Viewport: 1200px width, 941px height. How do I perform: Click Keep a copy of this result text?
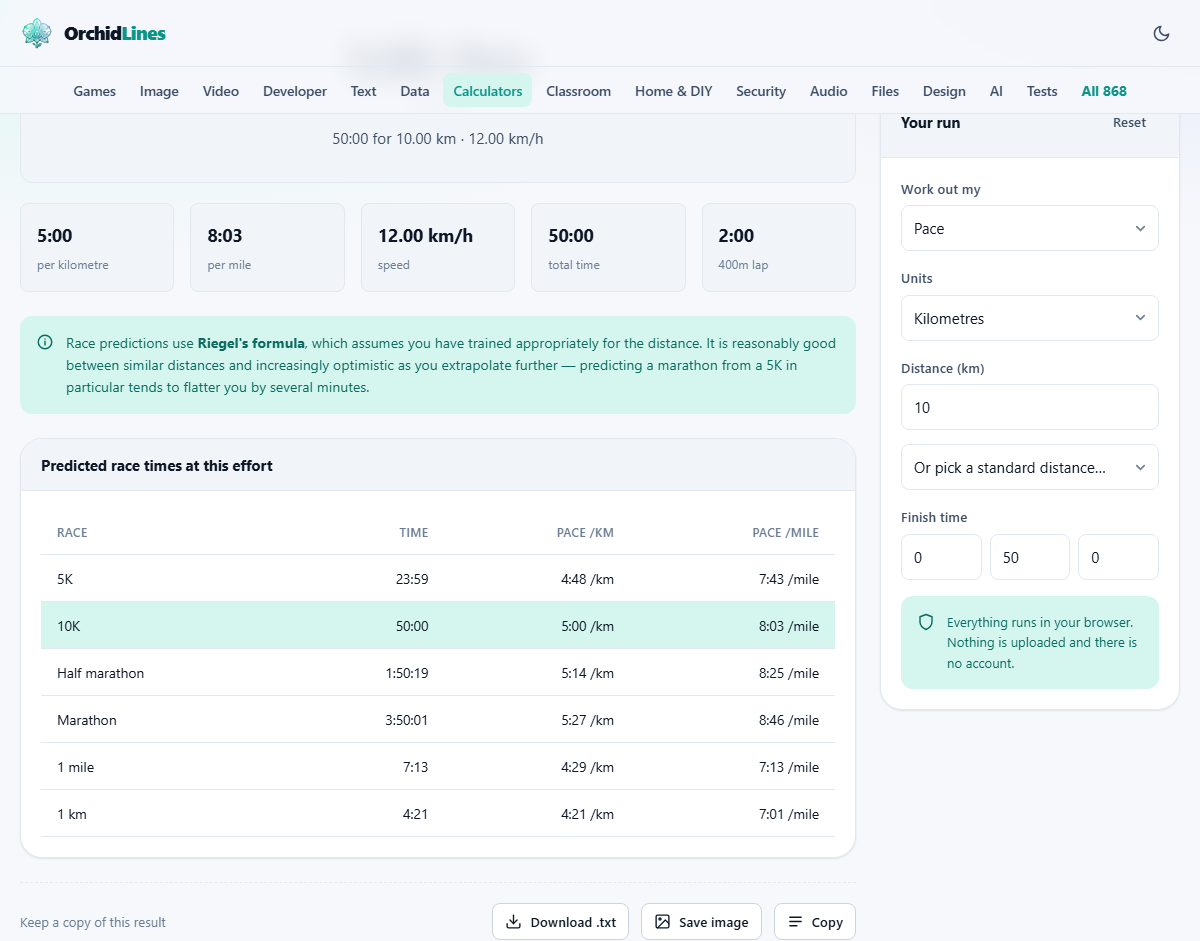click(x=93, y=923)
